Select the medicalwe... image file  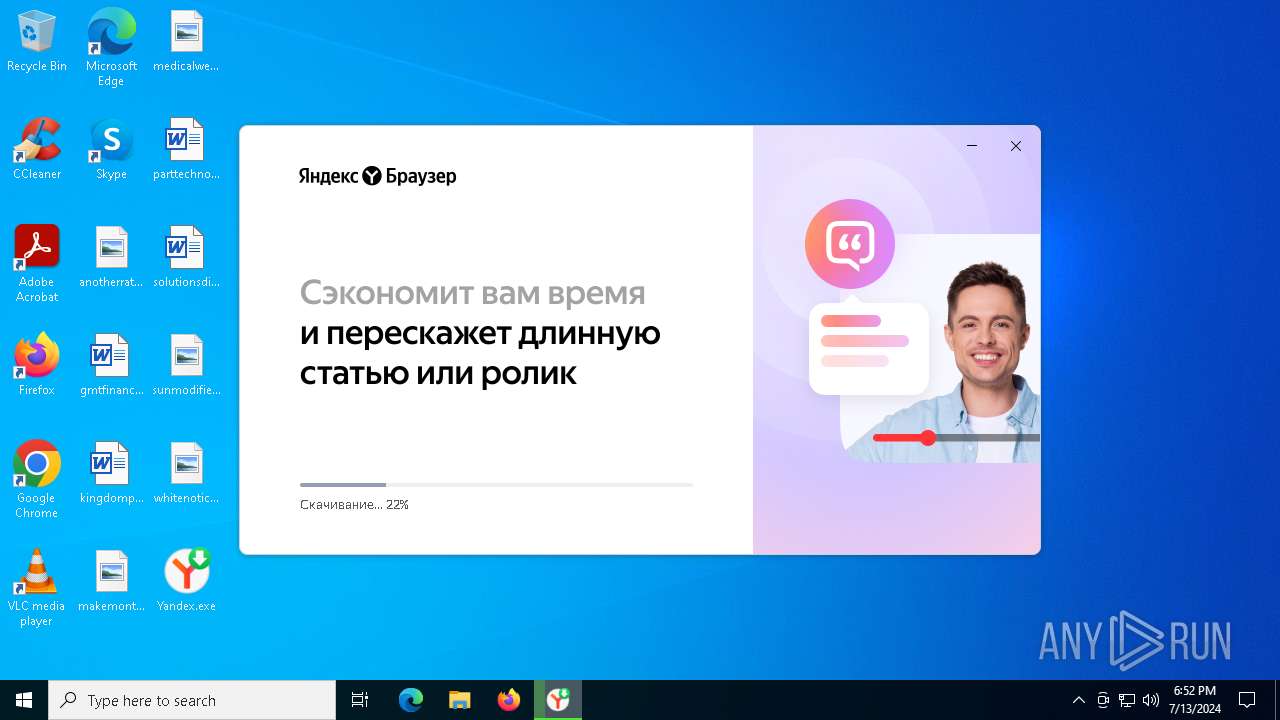point(186,42)
